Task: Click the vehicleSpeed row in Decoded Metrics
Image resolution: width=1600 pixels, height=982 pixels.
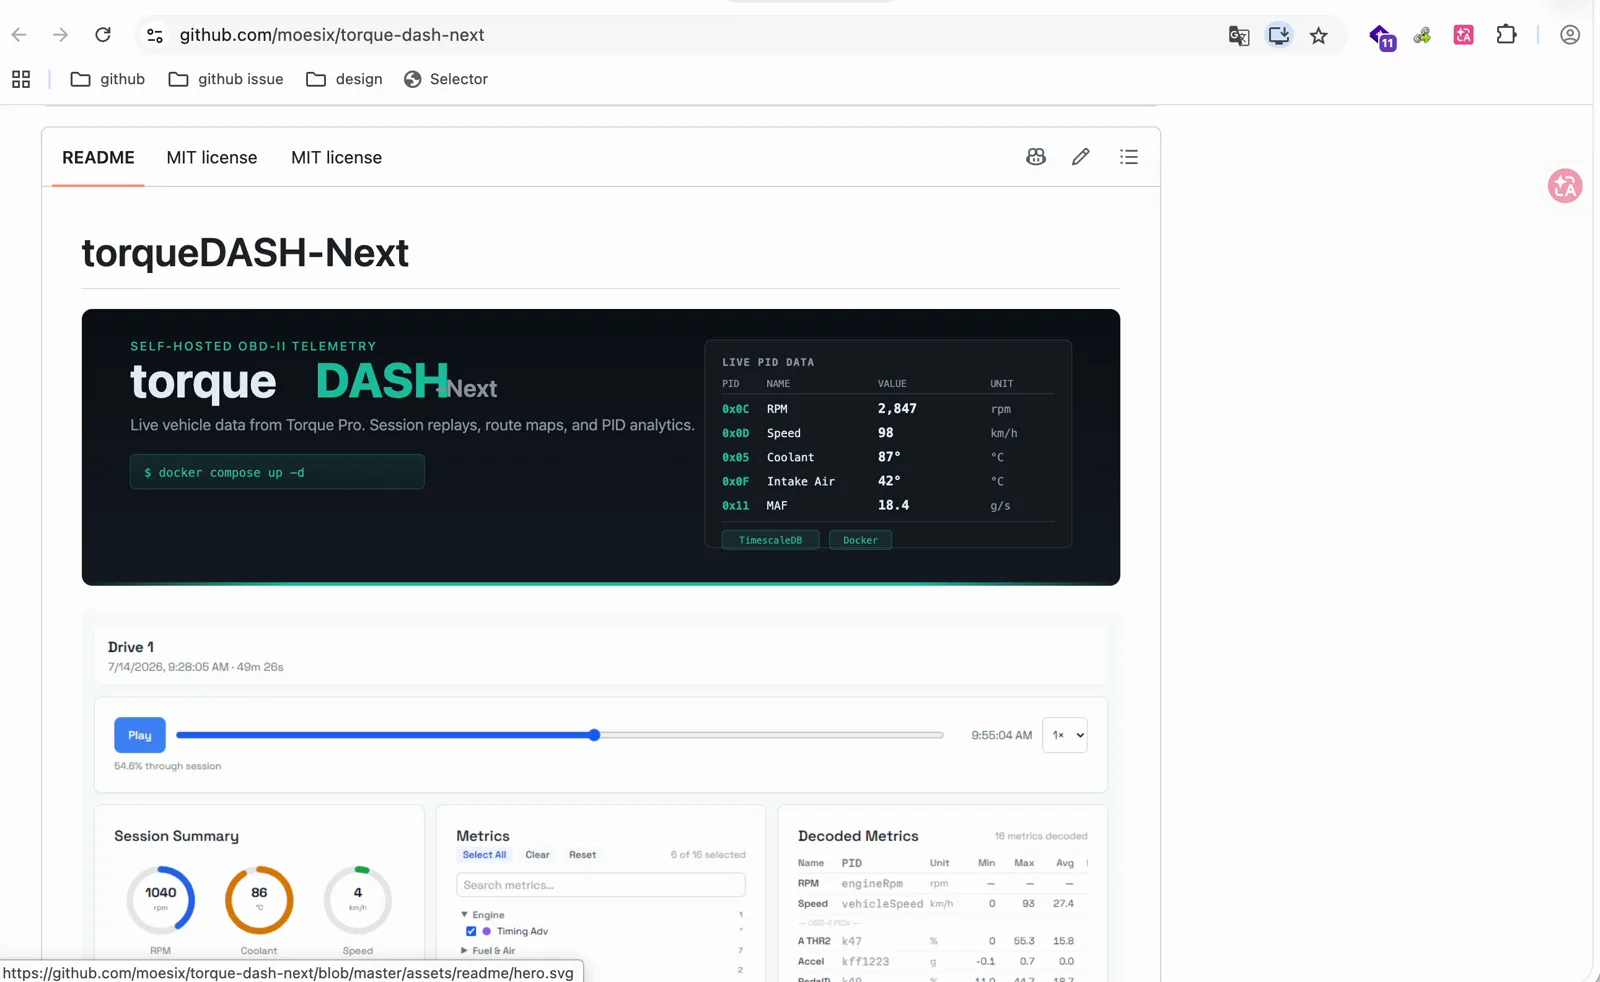Action: pyautogui.click(x=942, y=904)
